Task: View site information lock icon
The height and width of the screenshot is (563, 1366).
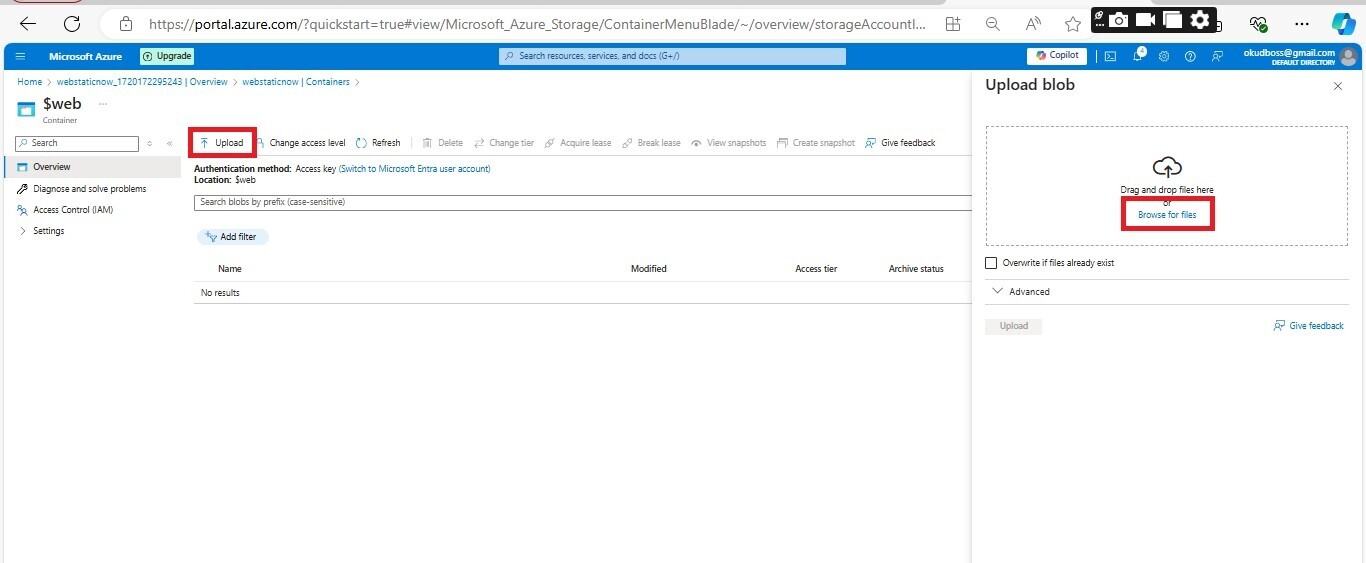Action: (x=125, y=23)
